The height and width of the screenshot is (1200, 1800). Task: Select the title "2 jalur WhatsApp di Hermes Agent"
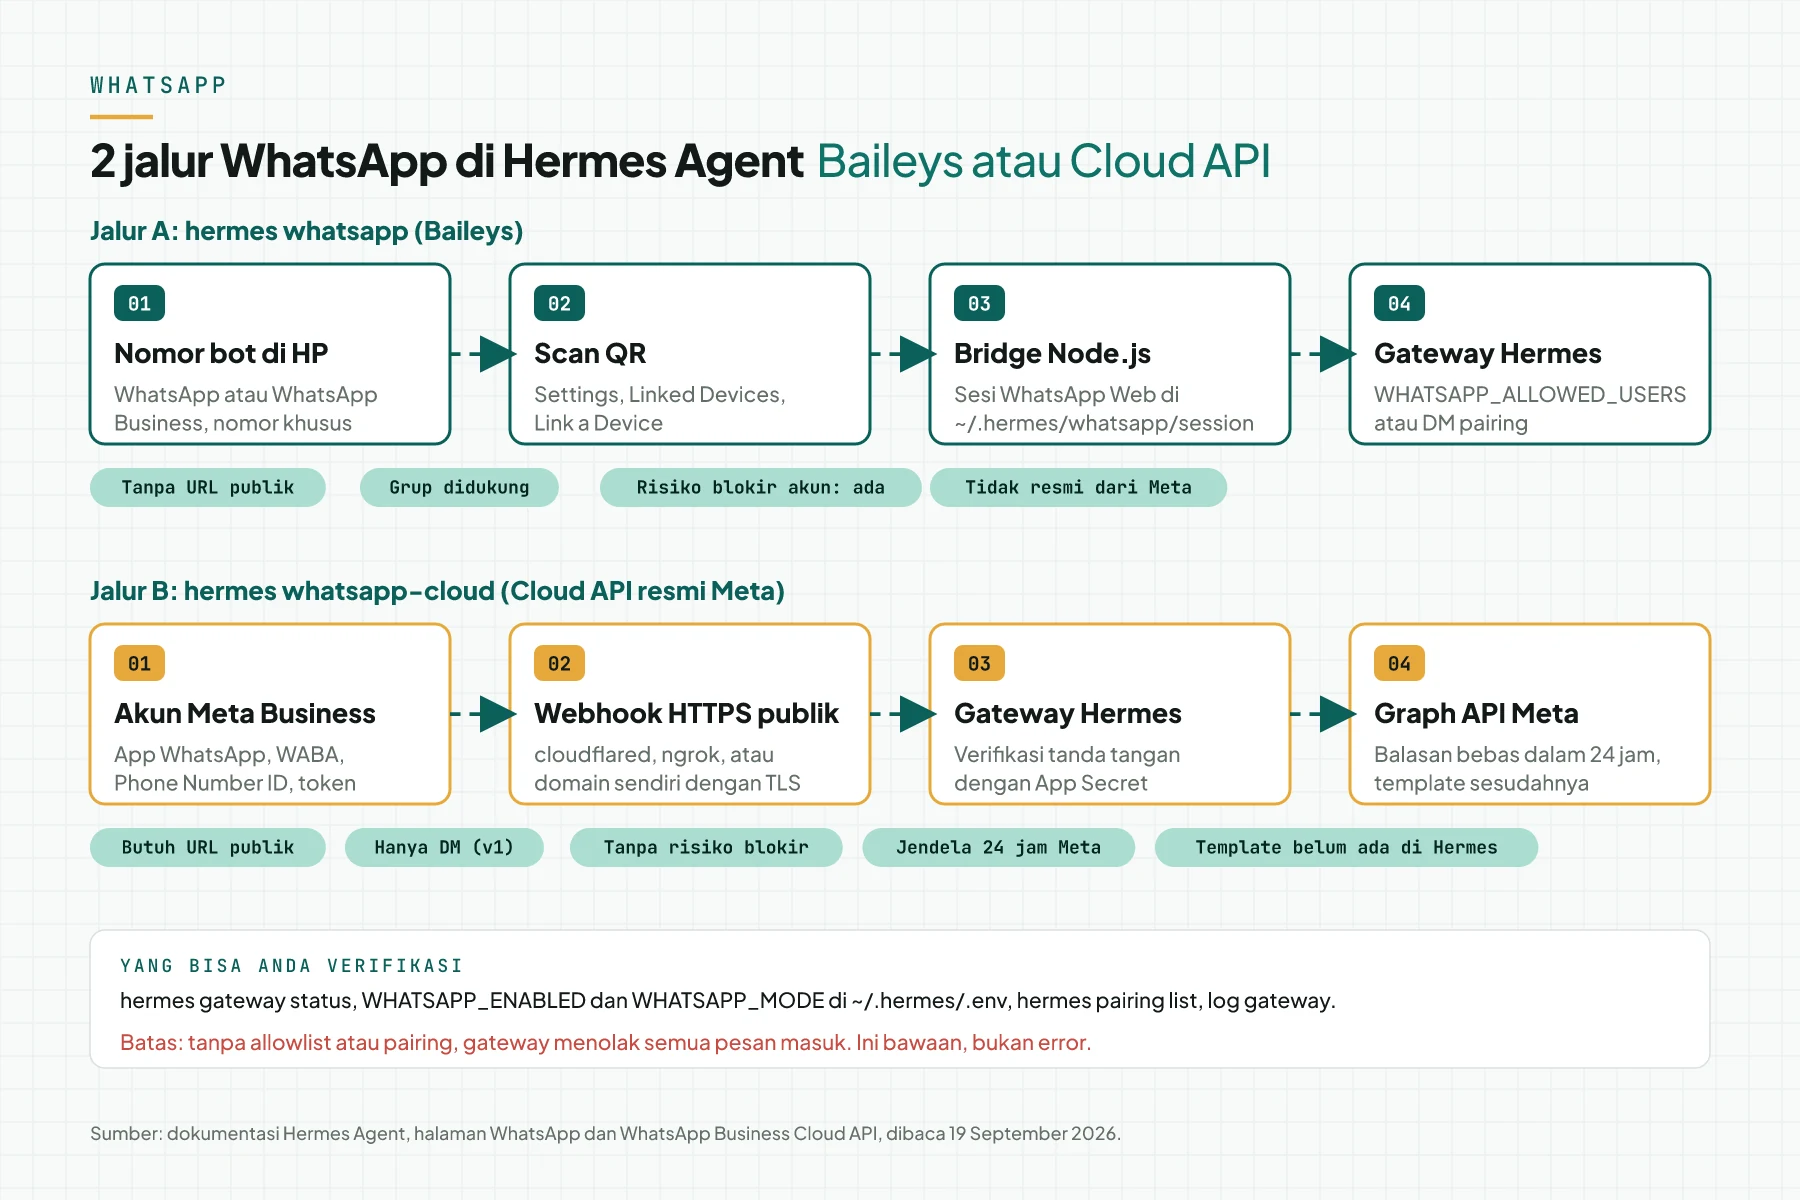(446, 161)
